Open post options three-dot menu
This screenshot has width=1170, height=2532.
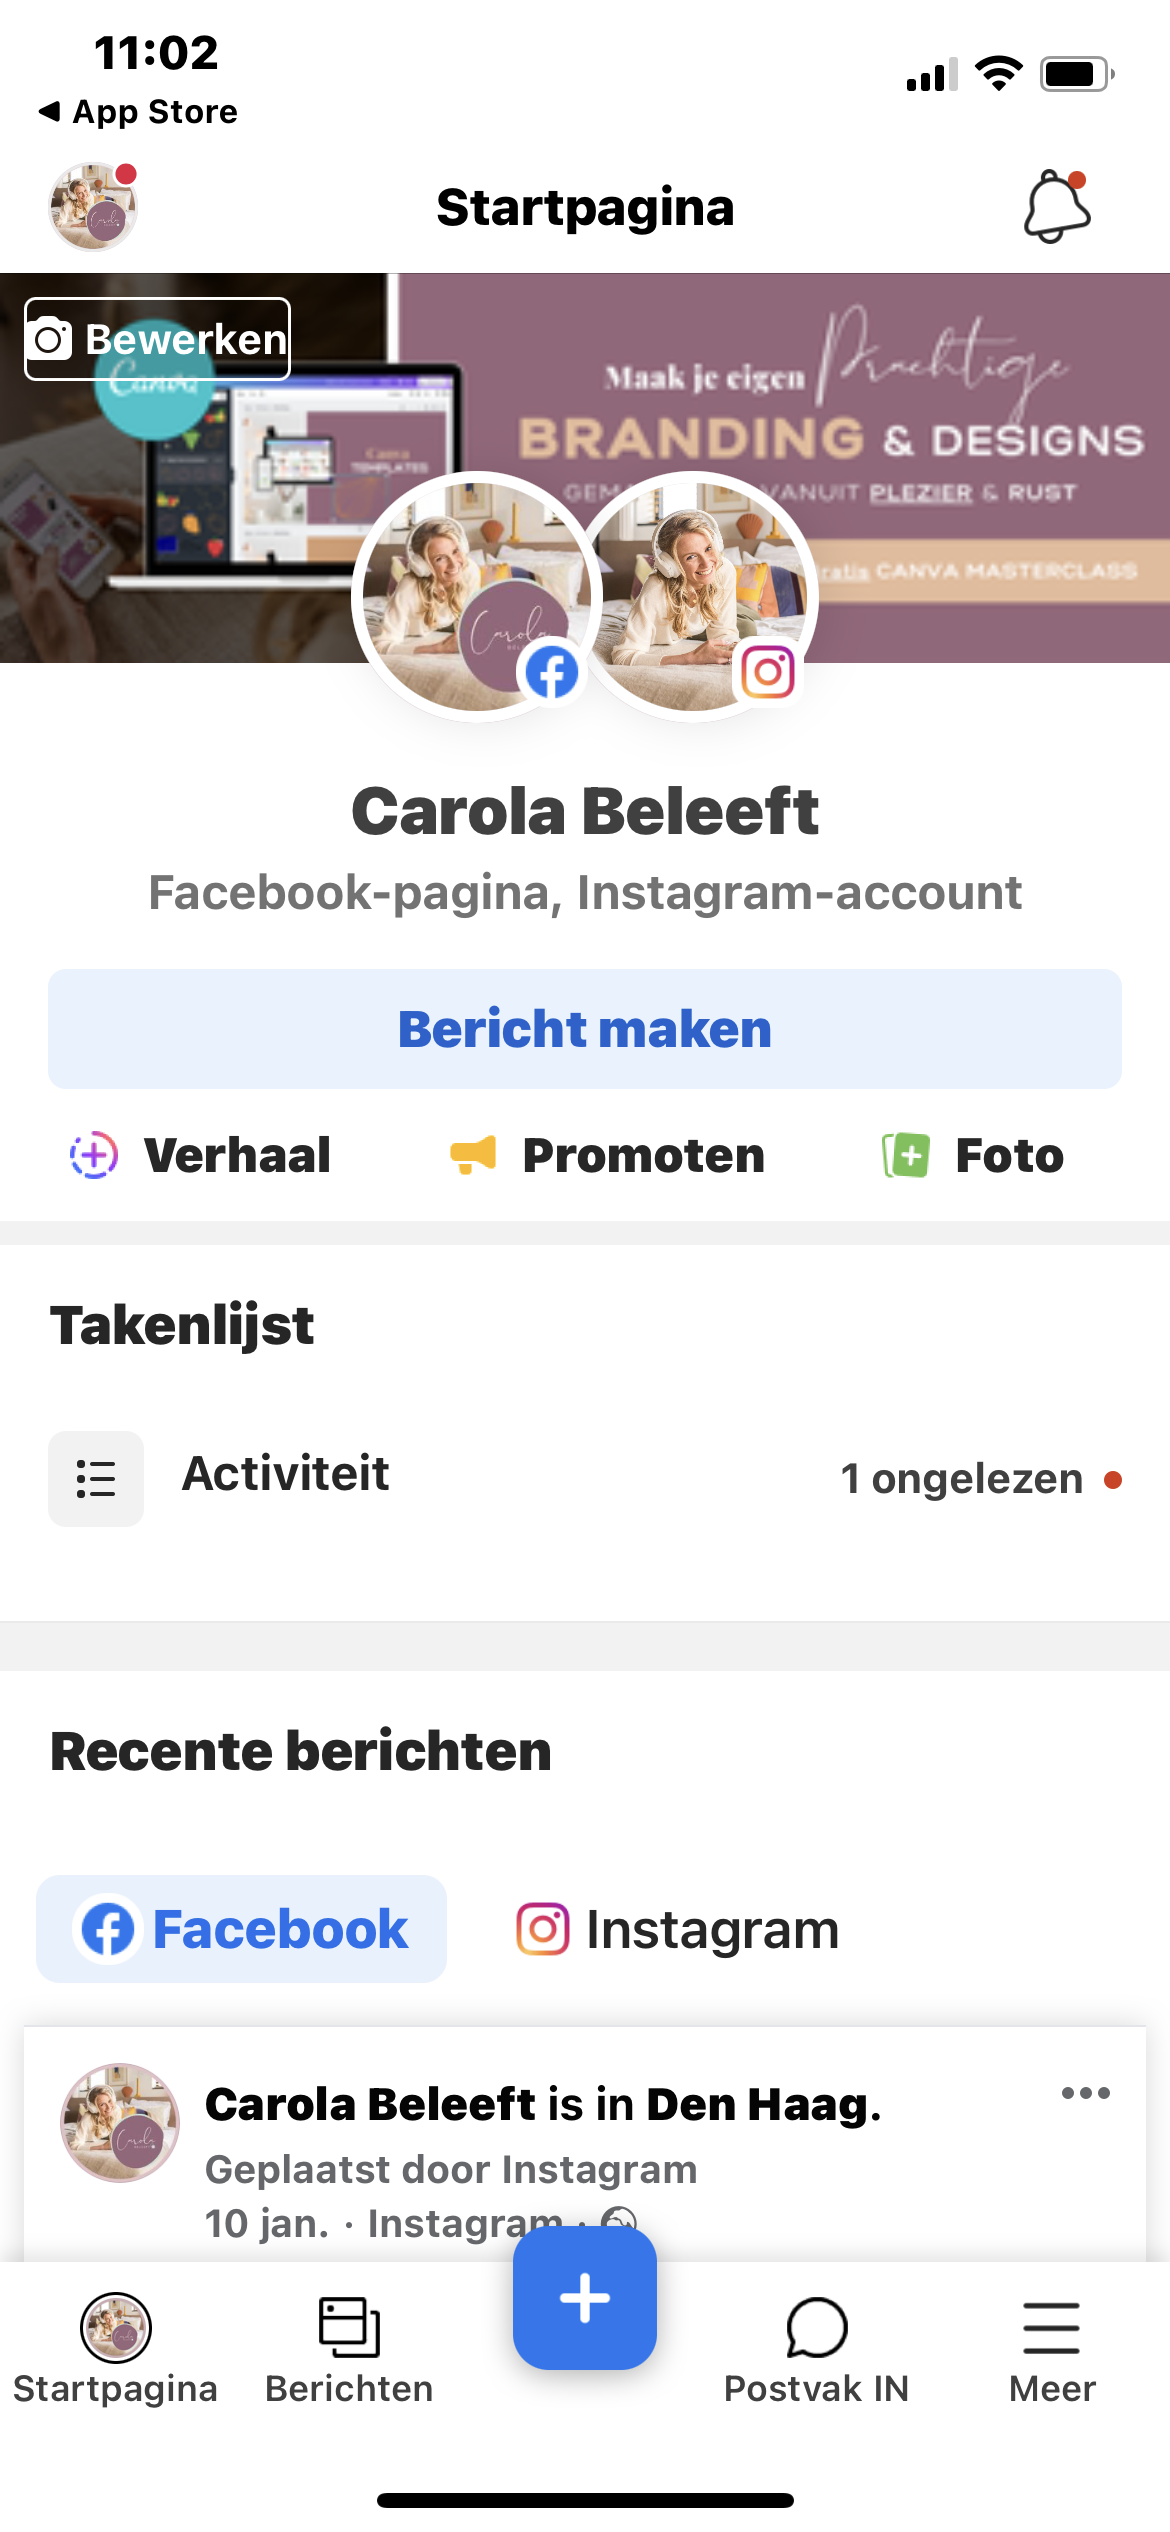coord(1085,2093)
